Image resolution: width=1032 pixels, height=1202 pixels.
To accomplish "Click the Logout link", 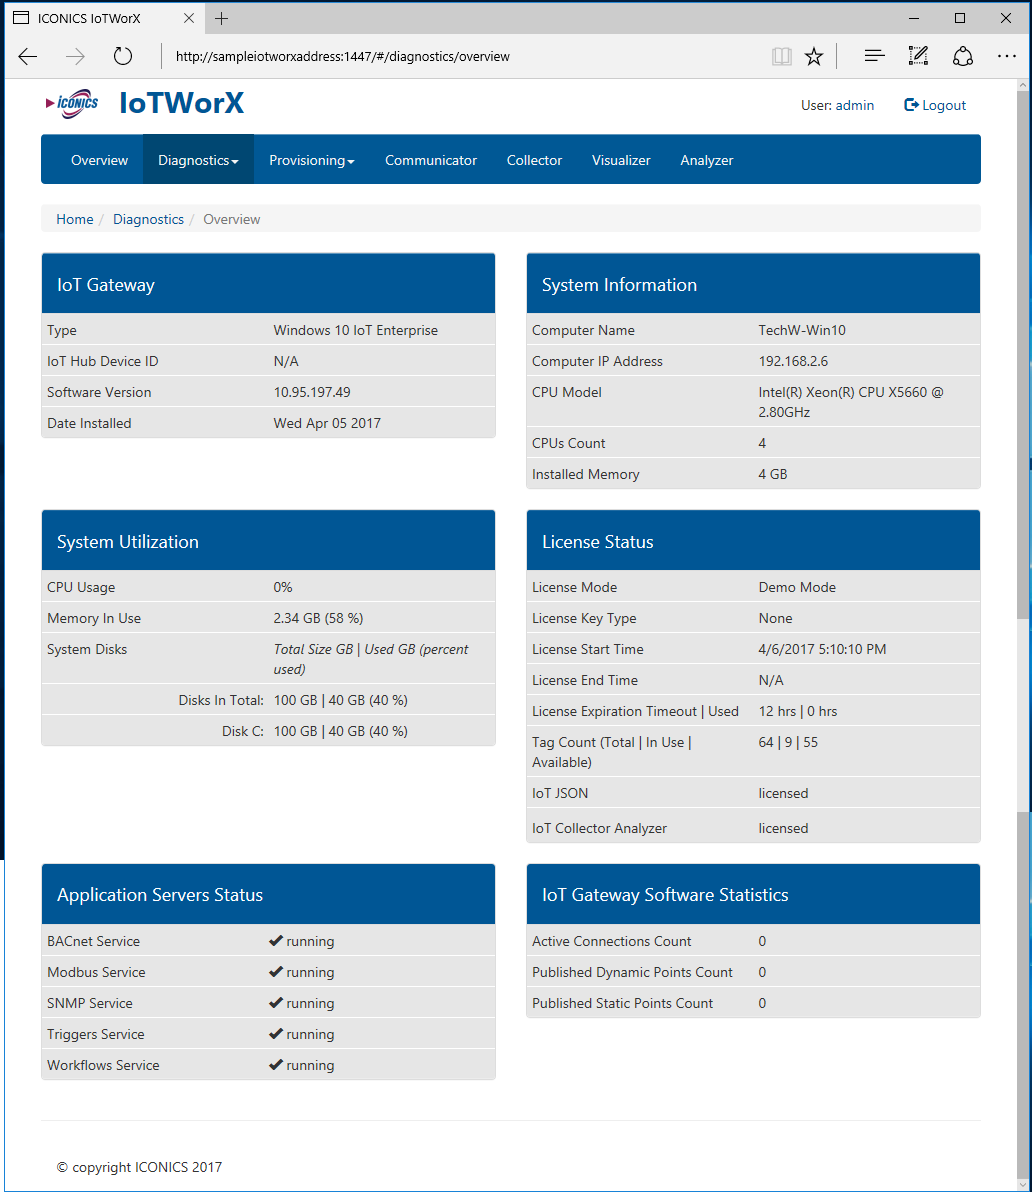I will click(x=935, y=105).
